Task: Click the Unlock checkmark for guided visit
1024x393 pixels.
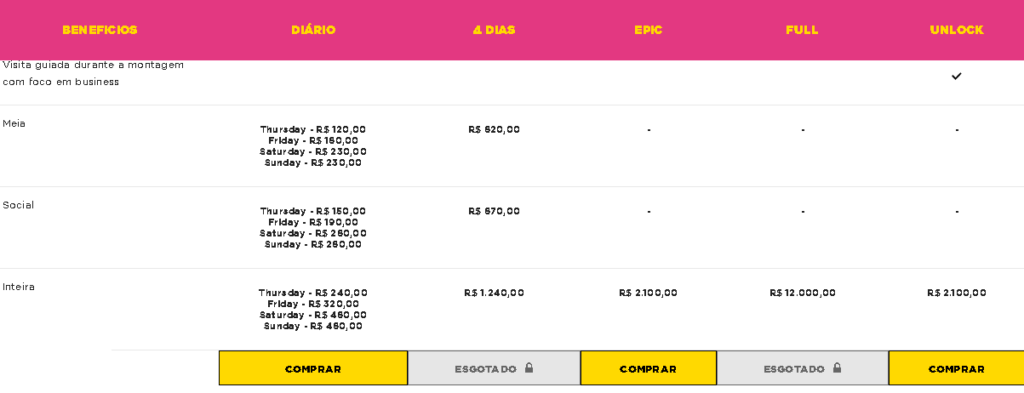Action: coord(956,76)
